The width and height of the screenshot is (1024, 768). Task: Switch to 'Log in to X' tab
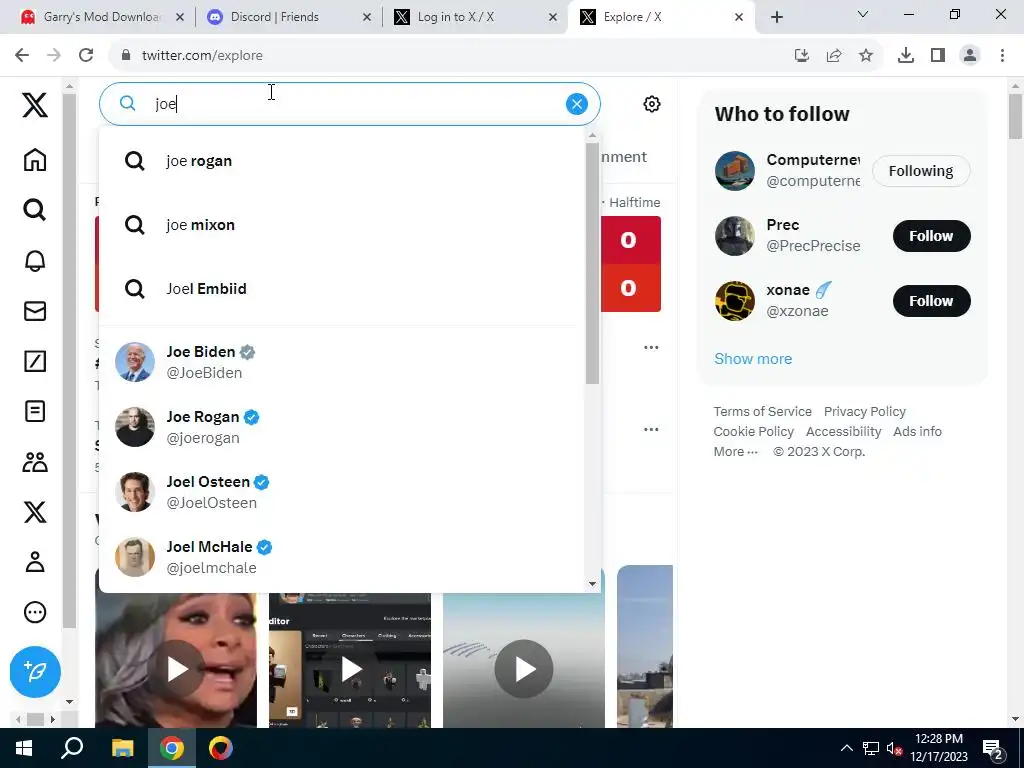tap(477, 17)
